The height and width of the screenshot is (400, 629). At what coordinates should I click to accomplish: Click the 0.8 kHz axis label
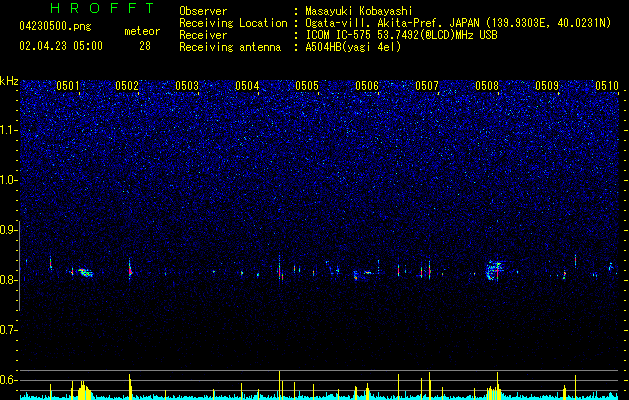point(8,280)
